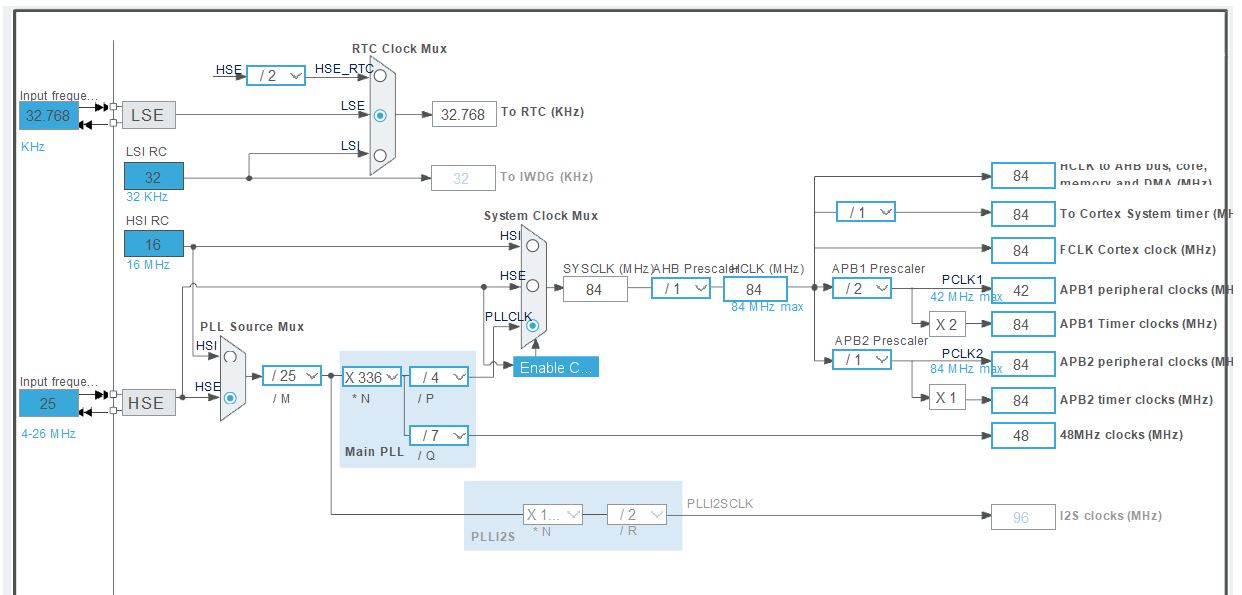1242x595 pixels.
Task: Select HSE_RTC input in RTC Clock Mux
Action: 380,74
